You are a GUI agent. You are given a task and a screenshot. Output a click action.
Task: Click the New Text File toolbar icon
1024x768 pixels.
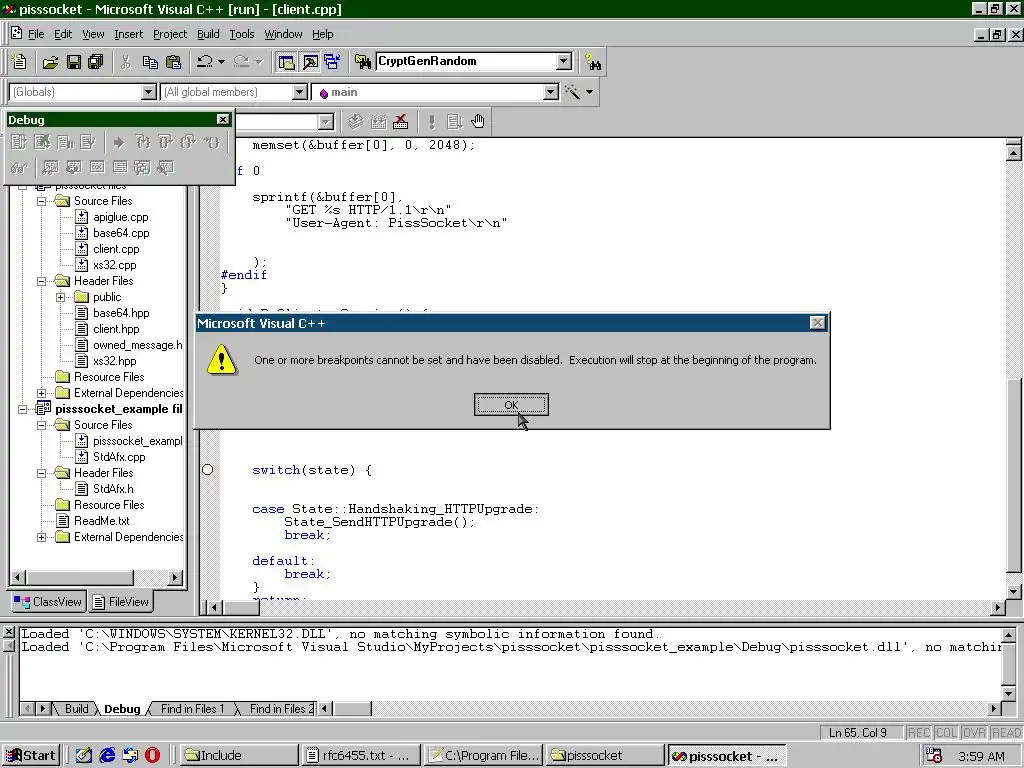(x=20, y=61)
